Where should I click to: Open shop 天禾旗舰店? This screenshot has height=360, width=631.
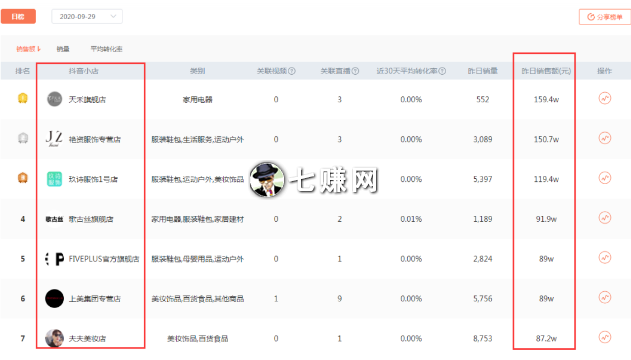coord(87,99)
